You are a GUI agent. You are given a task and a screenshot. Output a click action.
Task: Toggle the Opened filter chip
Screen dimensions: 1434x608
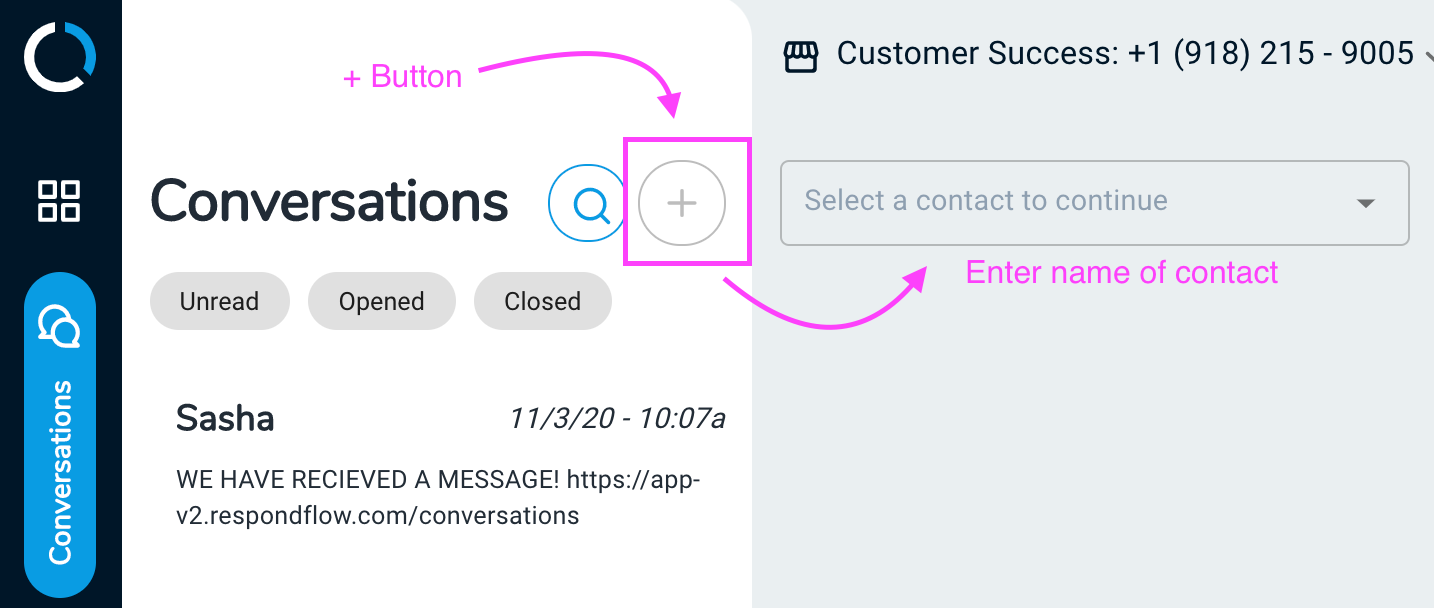(x=381, y=301)
